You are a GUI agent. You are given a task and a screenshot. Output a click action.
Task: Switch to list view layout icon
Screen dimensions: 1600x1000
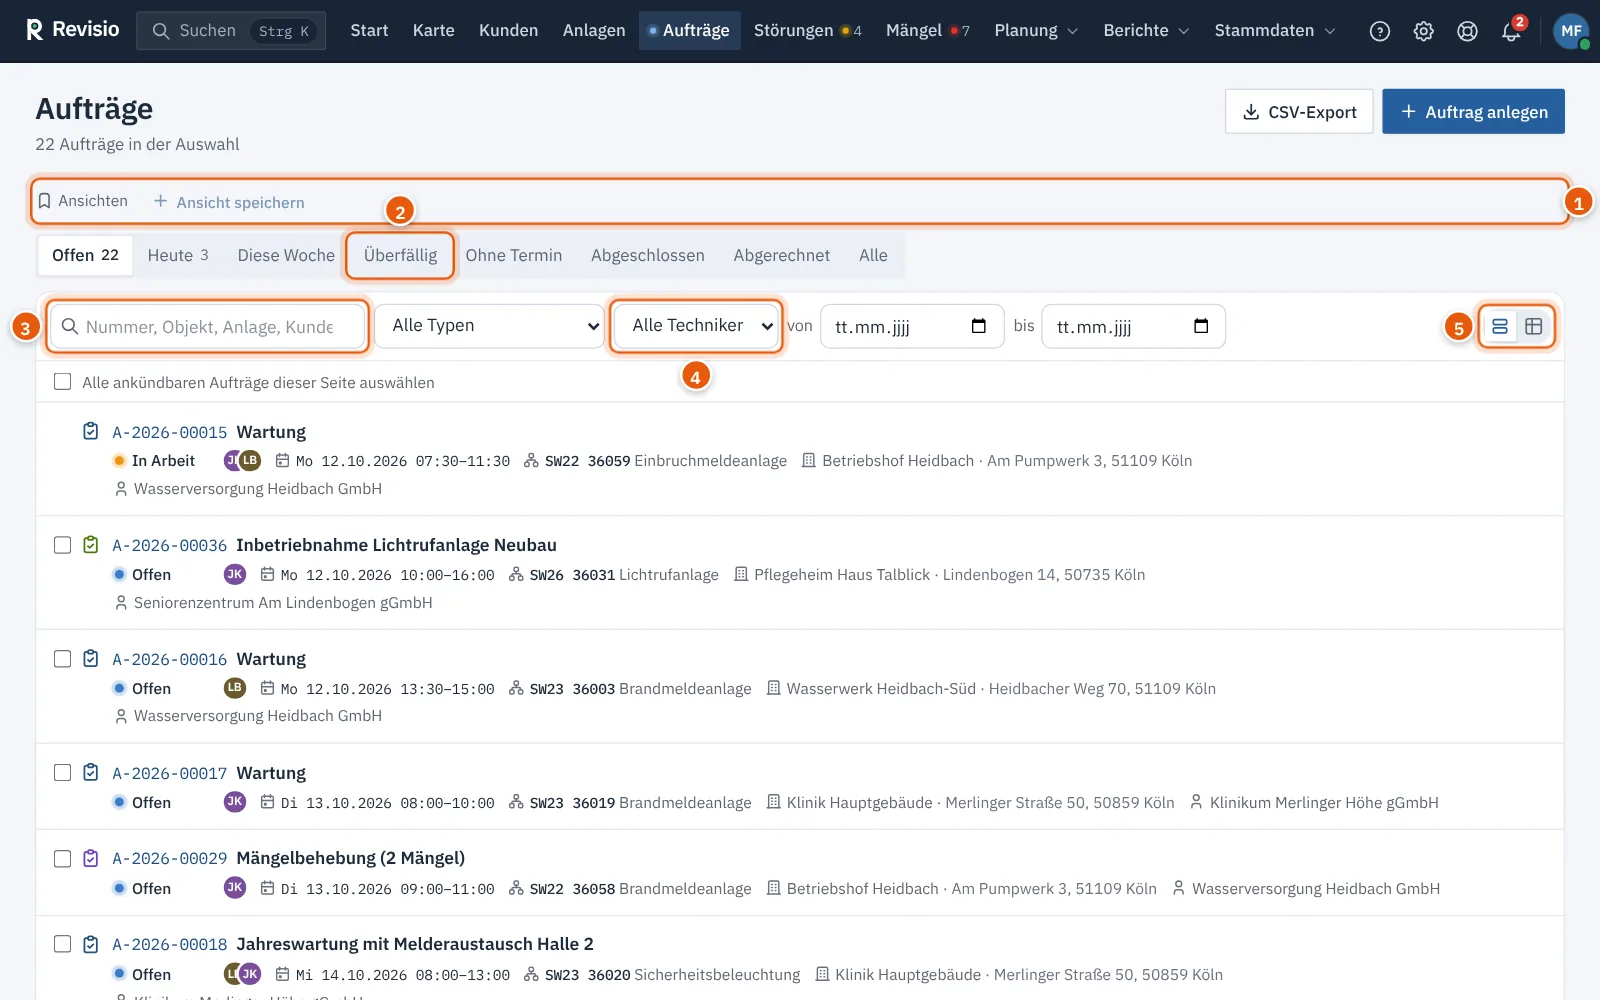pyautogui.click(x=1500, y=326)
